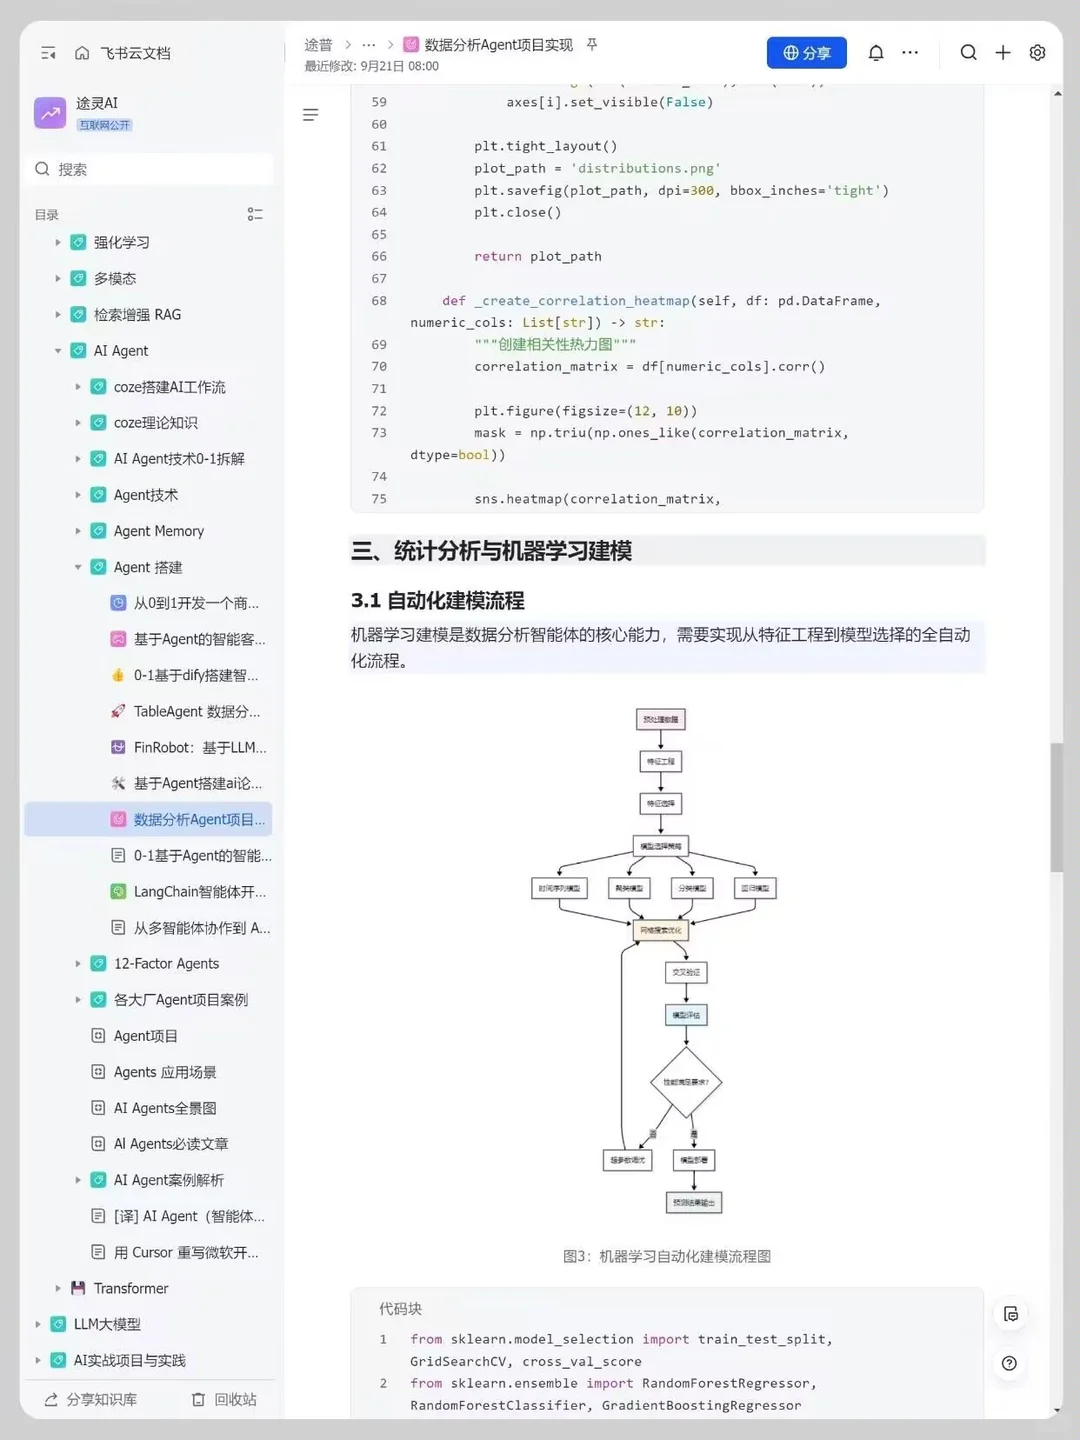
Task: Open 0-1基于dify搭建智... document
Action: click(x=196, y=675)
